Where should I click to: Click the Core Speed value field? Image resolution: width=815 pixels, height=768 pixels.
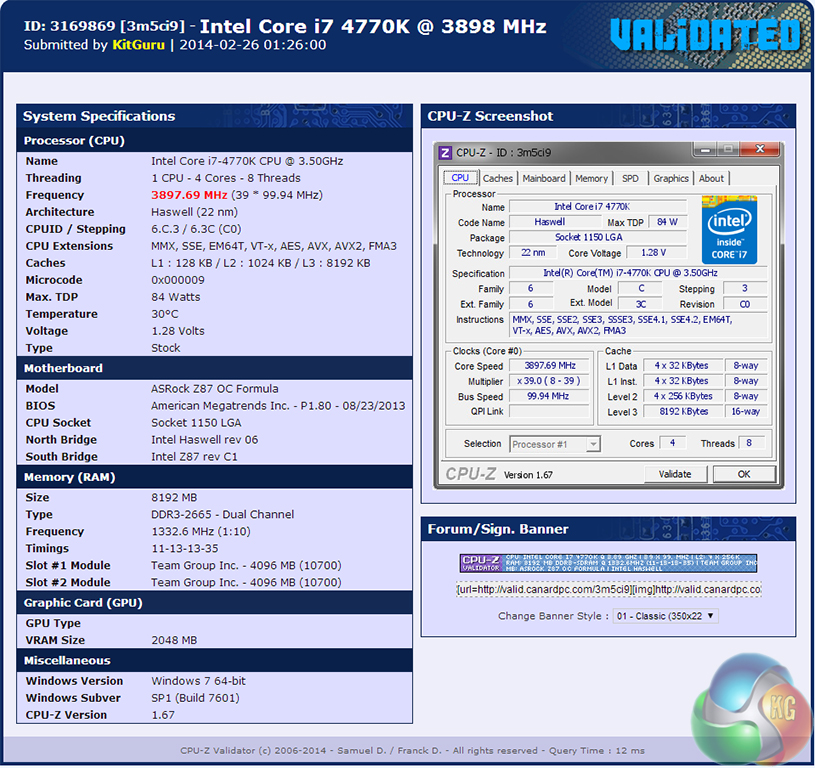coord(549,366)
